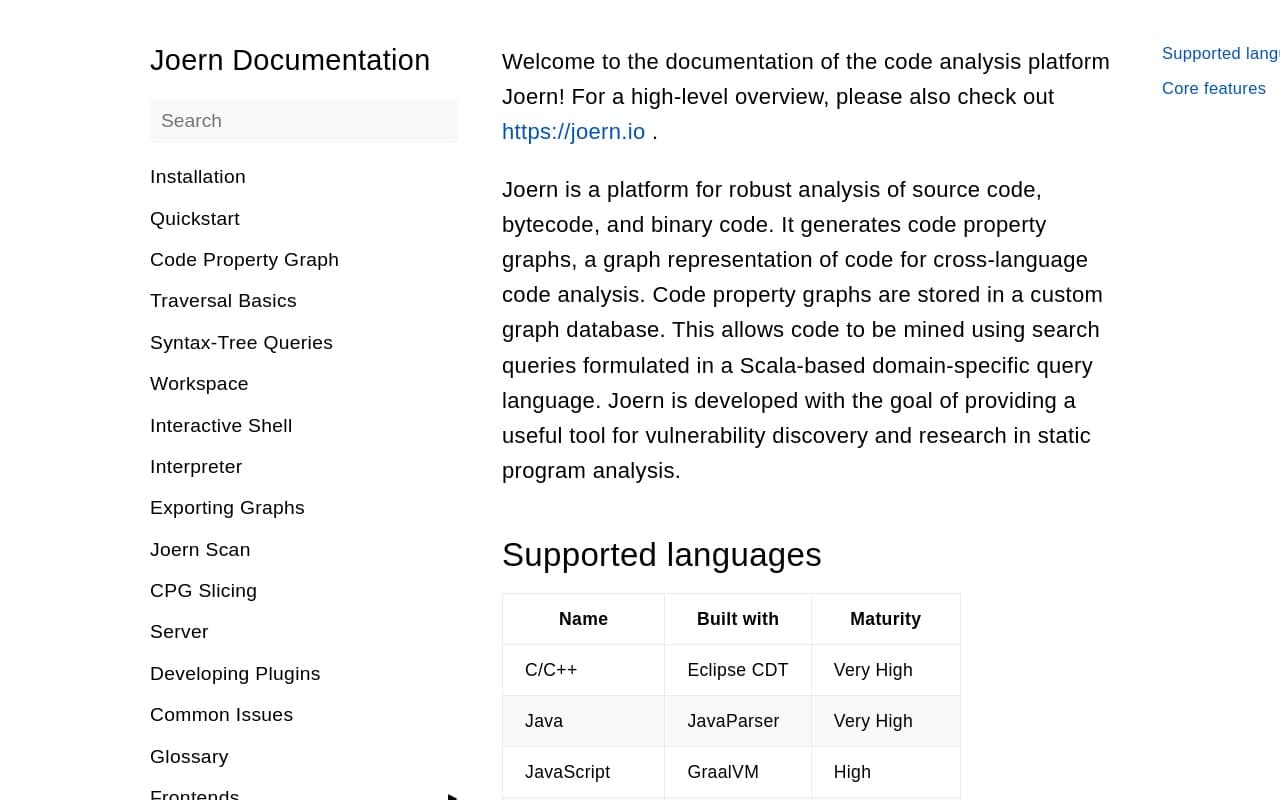Expand the Frontends section arrow
Image resolution: width=1280 pixels, height=800 pixels.
[452, 796]
